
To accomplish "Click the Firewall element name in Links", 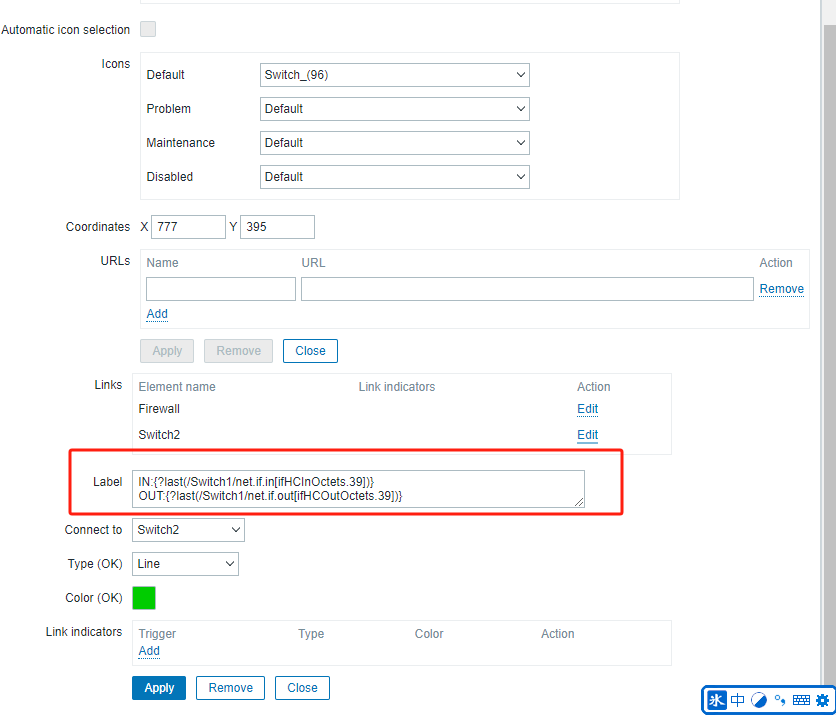I will click(159, 409).
